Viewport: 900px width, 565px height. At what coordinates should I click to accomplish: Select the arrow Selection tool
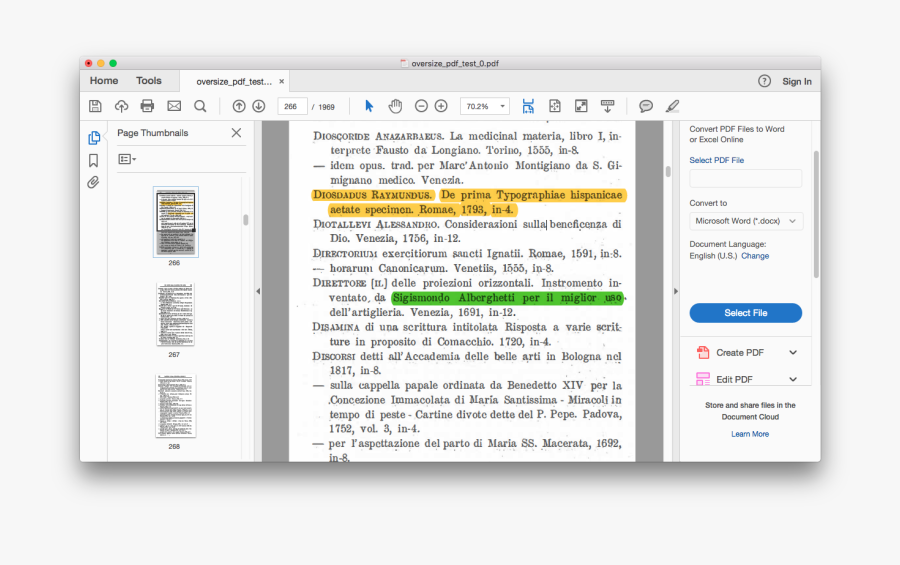coord(369,106)
